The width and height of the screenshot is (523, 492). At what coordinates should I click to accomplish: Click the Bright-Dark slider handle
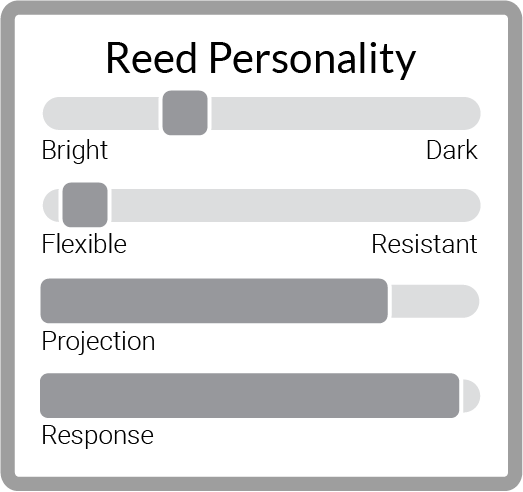185,113
